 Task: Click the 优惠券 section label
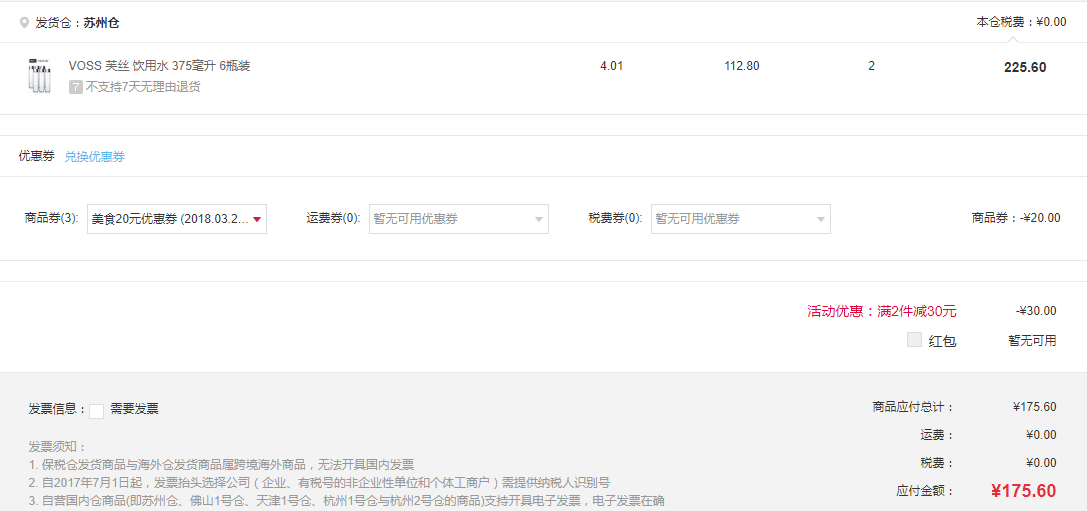coord(37,156)
